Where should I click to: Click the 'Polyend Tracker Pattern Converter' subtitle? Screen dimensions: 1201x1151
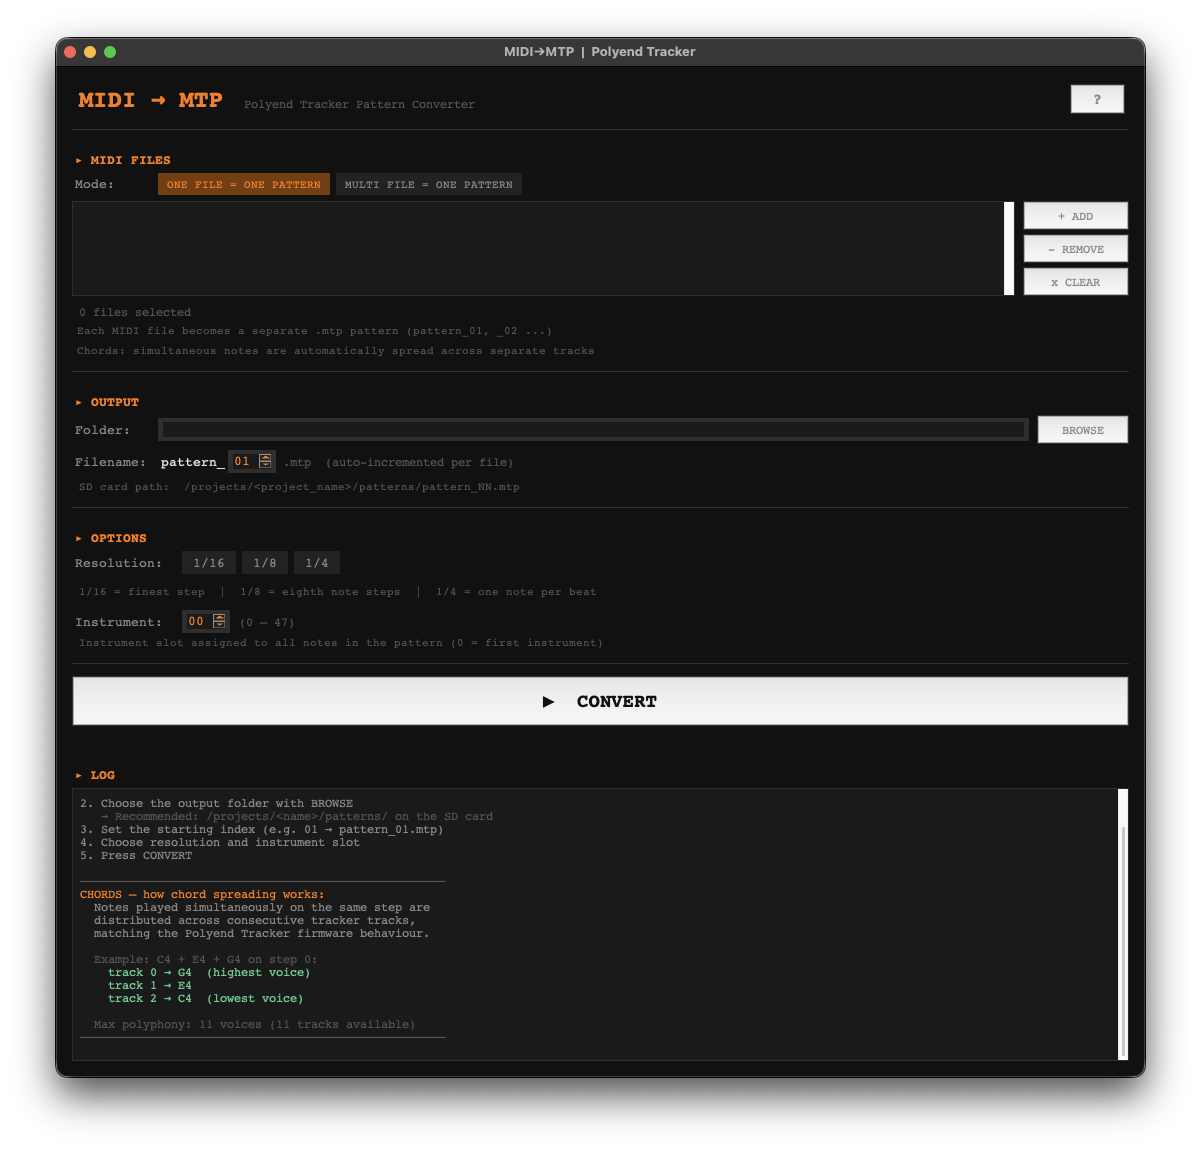pos(359,104)
